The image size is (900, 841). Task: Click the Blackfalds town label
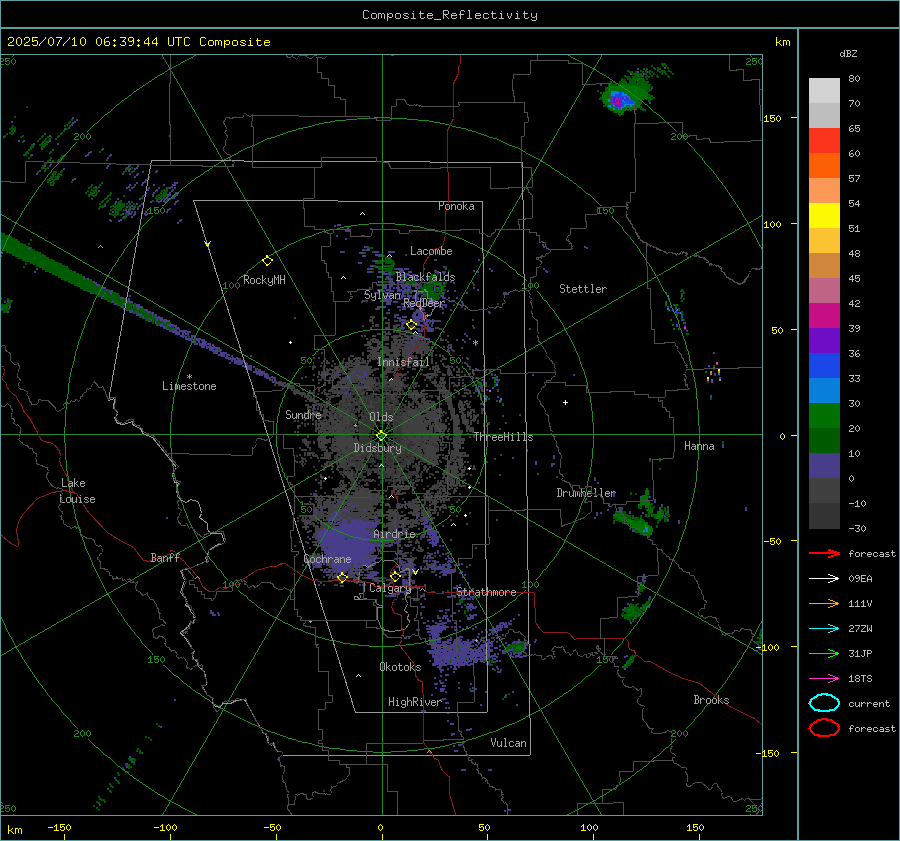tap(425, 277)
